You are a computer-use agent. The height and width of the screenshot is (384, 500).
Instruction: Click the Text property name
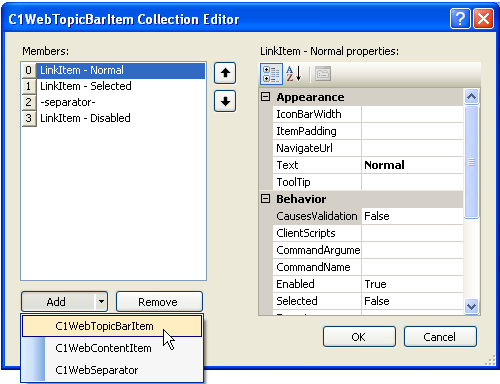click(317, 165)
